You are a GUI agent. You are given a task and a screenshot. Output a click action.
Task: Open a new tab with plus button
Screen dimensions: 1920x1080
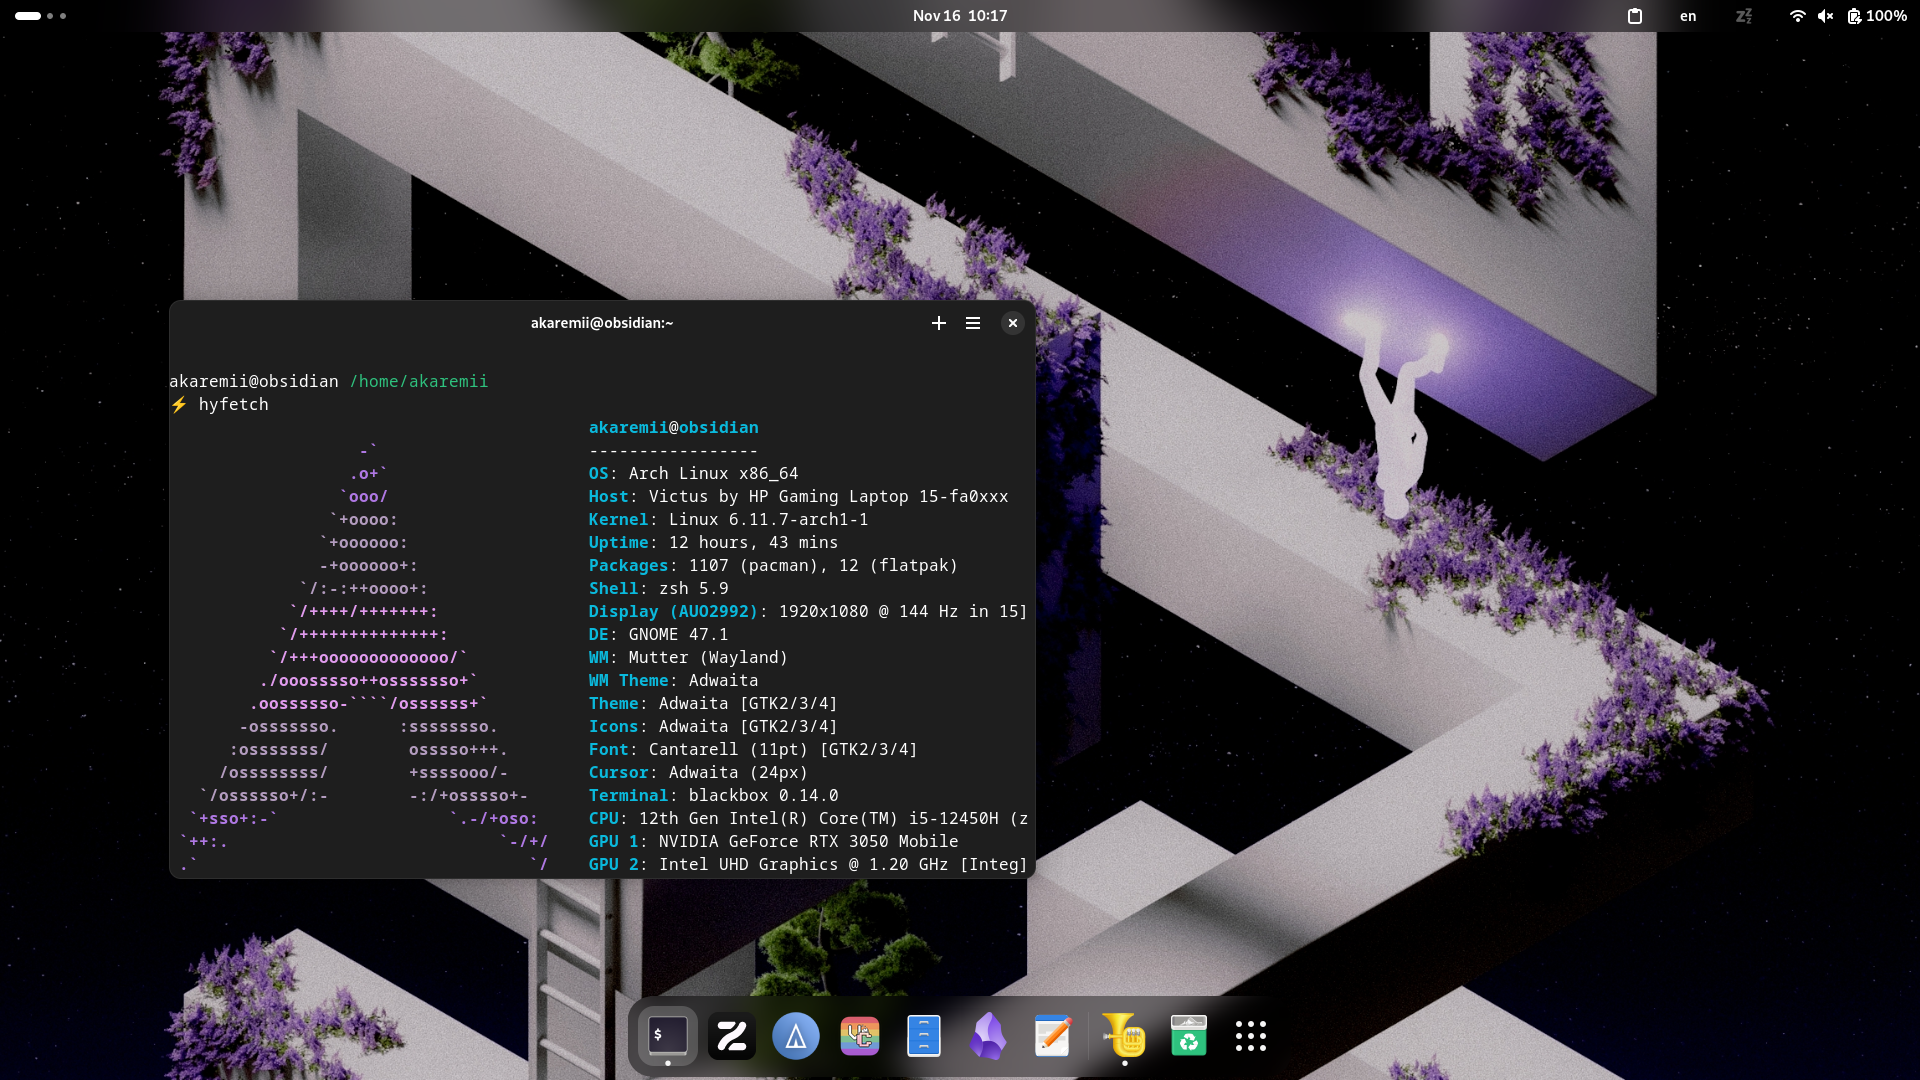coord(938,323)
